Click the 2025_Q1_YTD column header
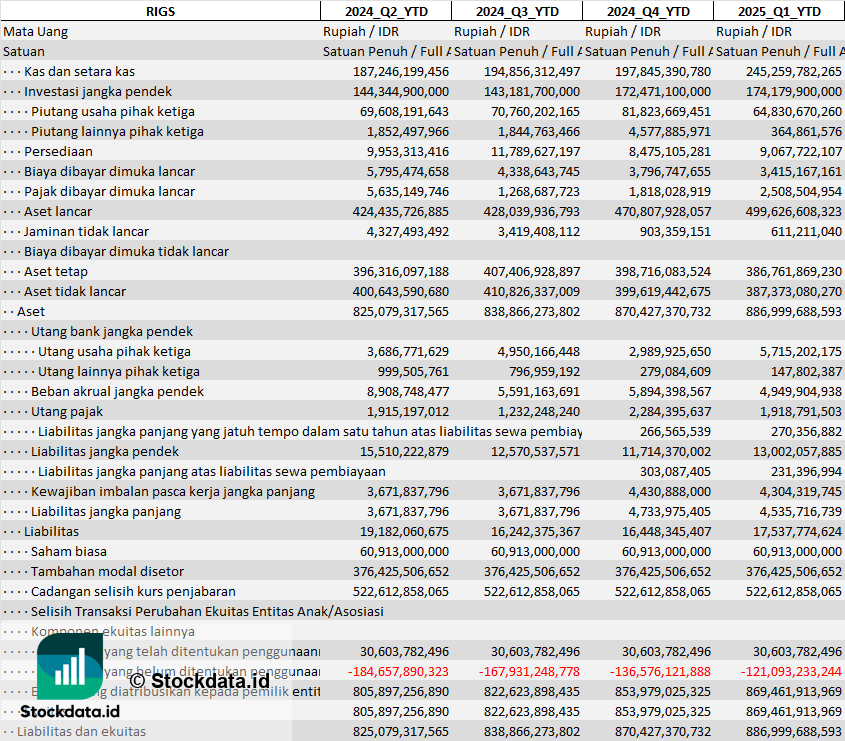Viewport: 845px width, 741px height. pos(779,11)
